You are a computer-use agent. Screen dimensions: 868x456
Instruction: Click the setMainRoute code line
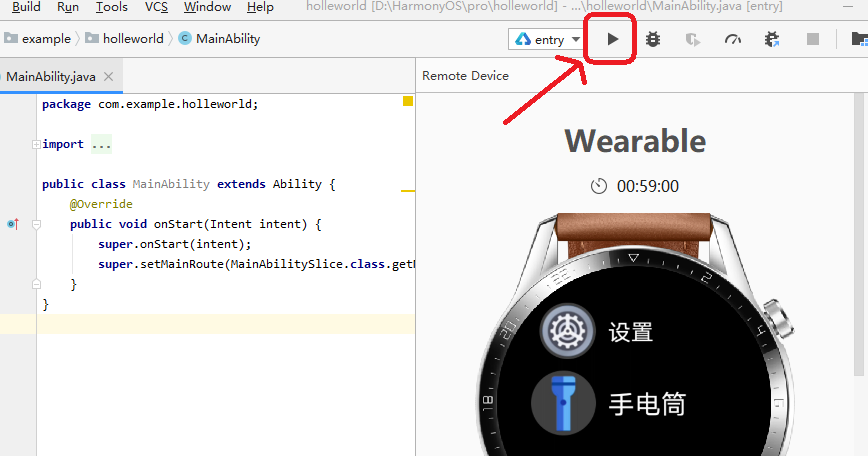click(x=257, y=264)
